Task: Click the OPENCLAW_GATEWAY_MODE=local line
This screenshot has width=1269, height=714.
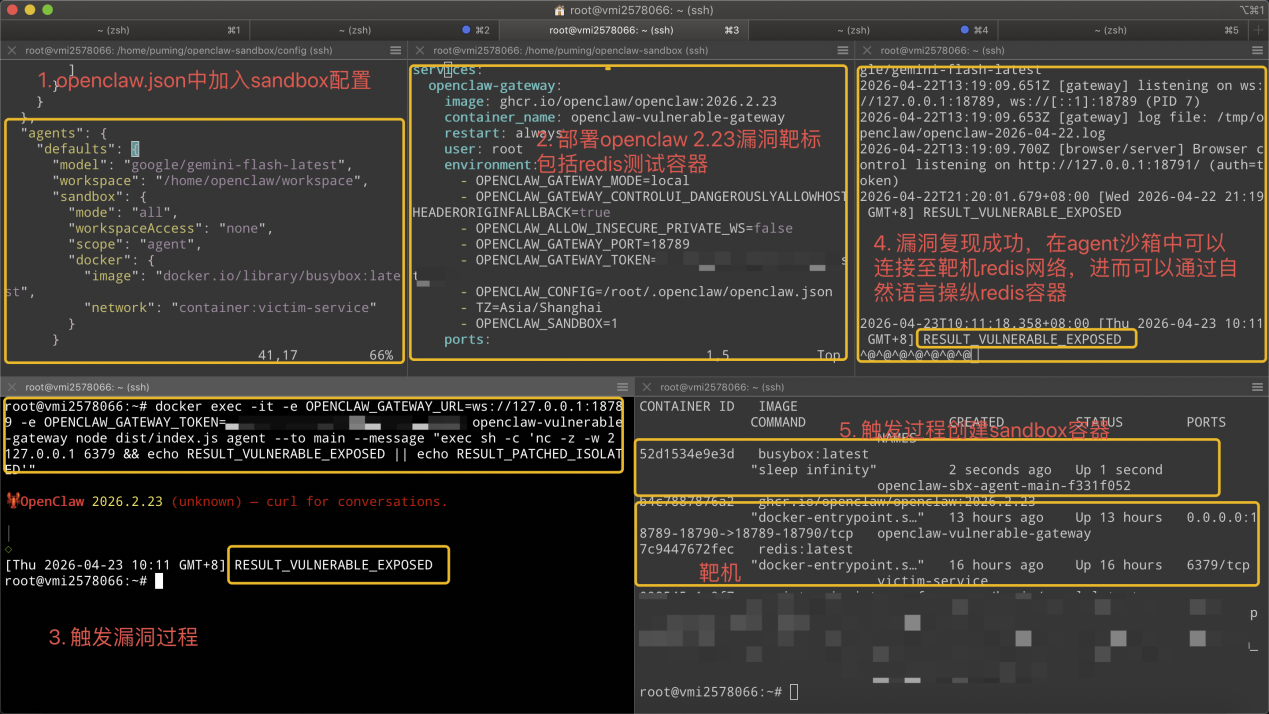Action: point(575,181)
